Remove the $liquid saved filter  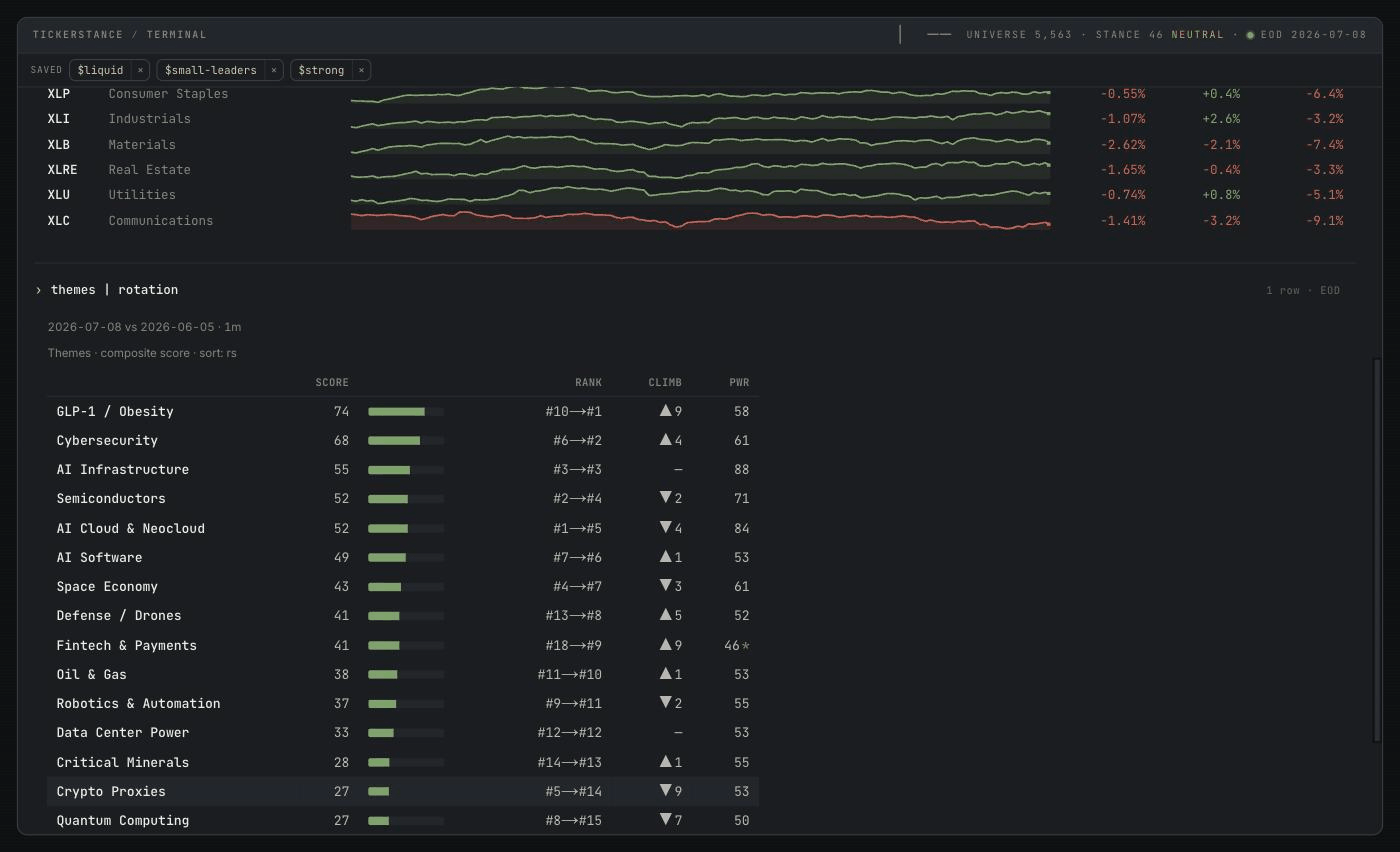140,70
